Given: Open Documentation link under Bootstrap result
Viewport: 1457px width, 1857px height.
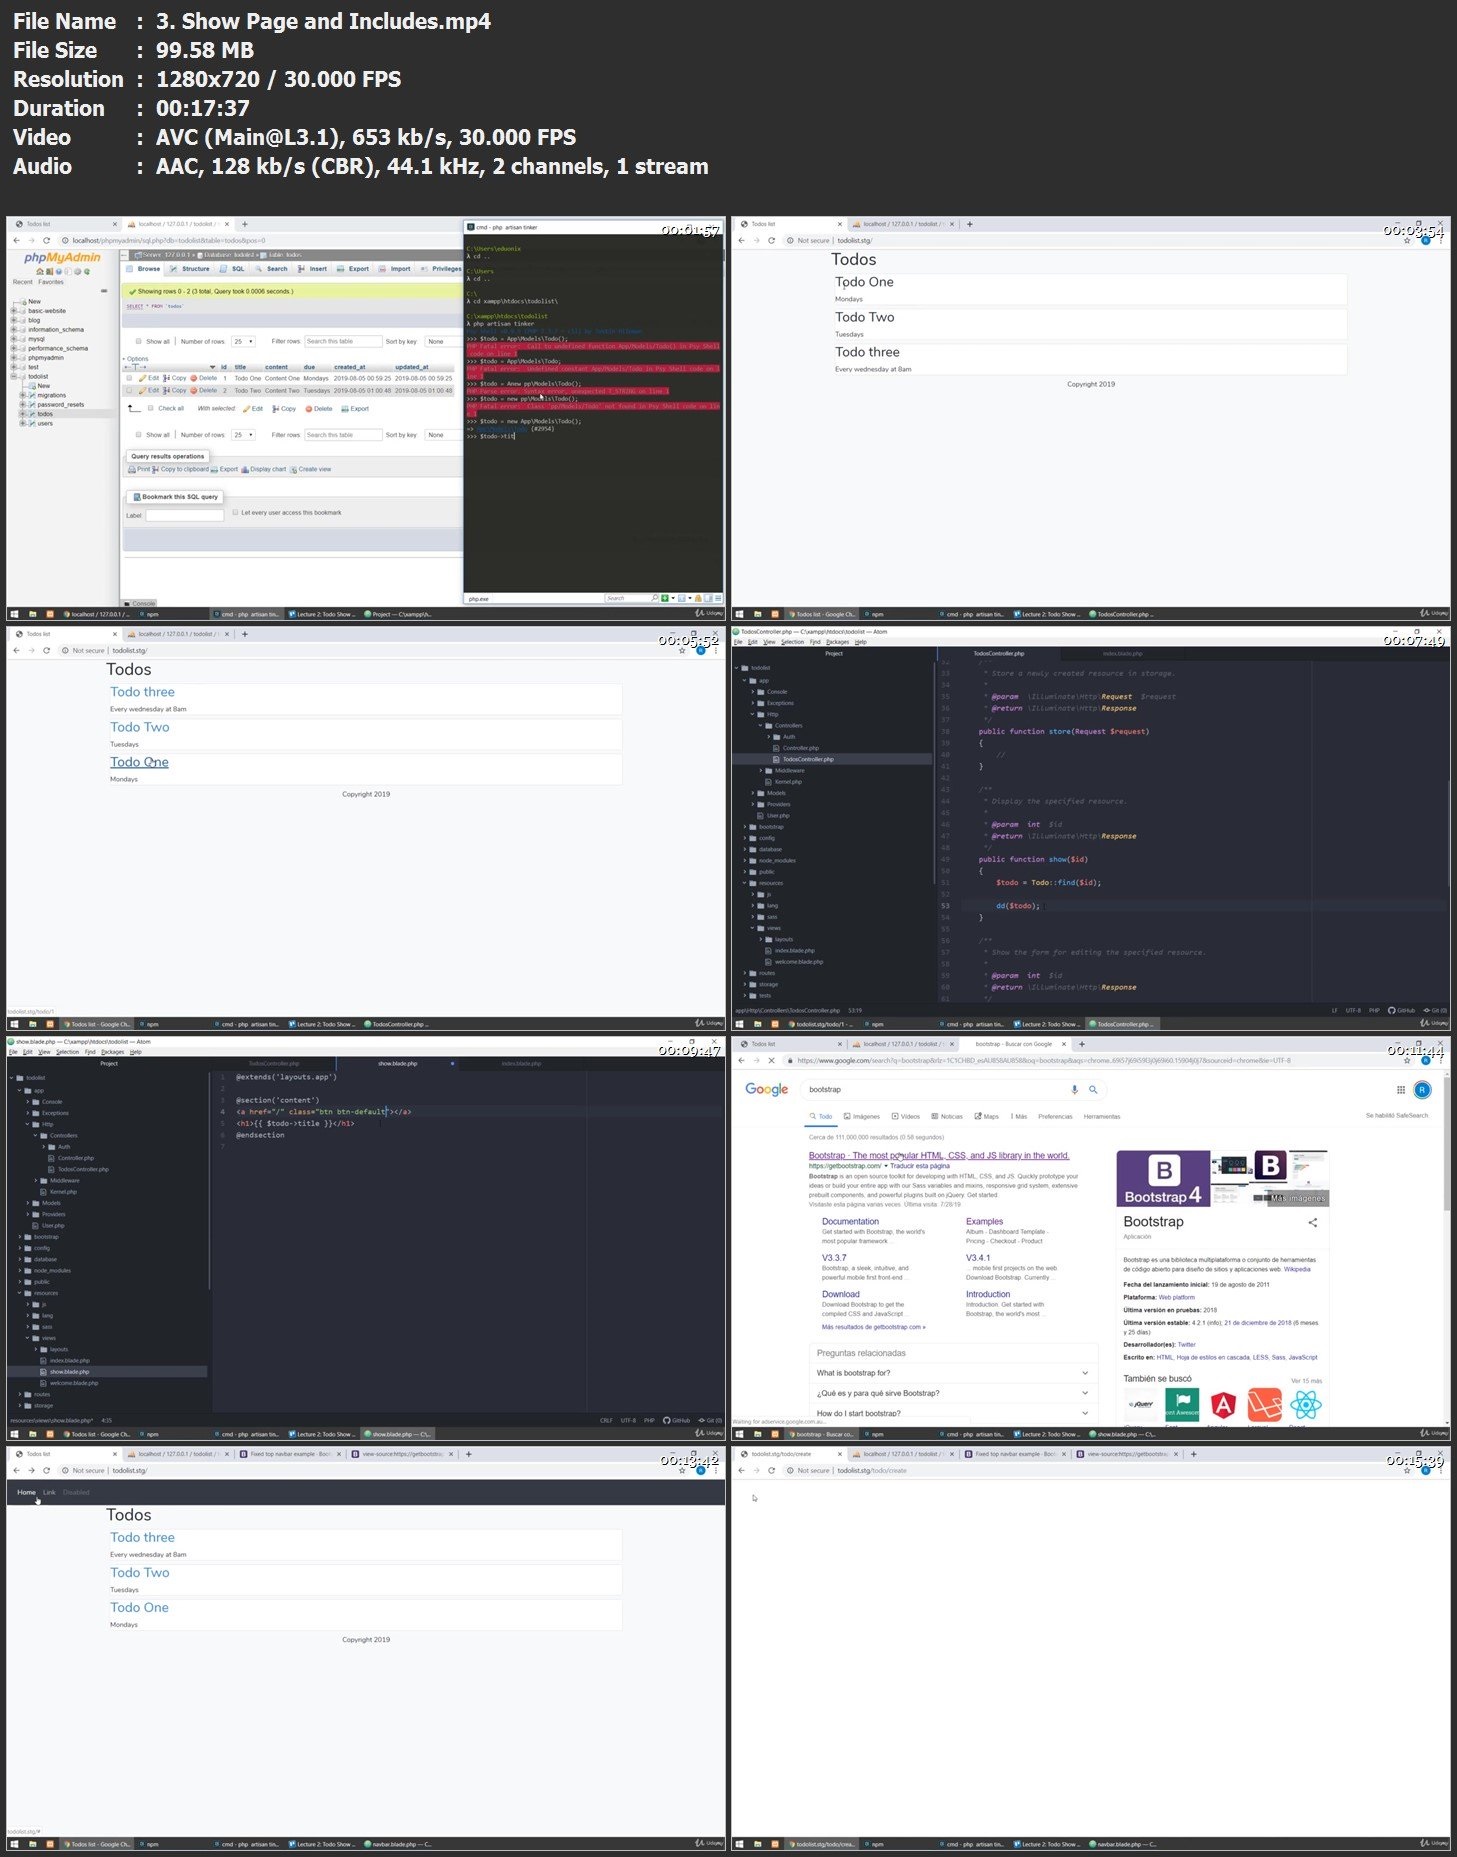Looking at the screenshot, I should [850, 1221].
